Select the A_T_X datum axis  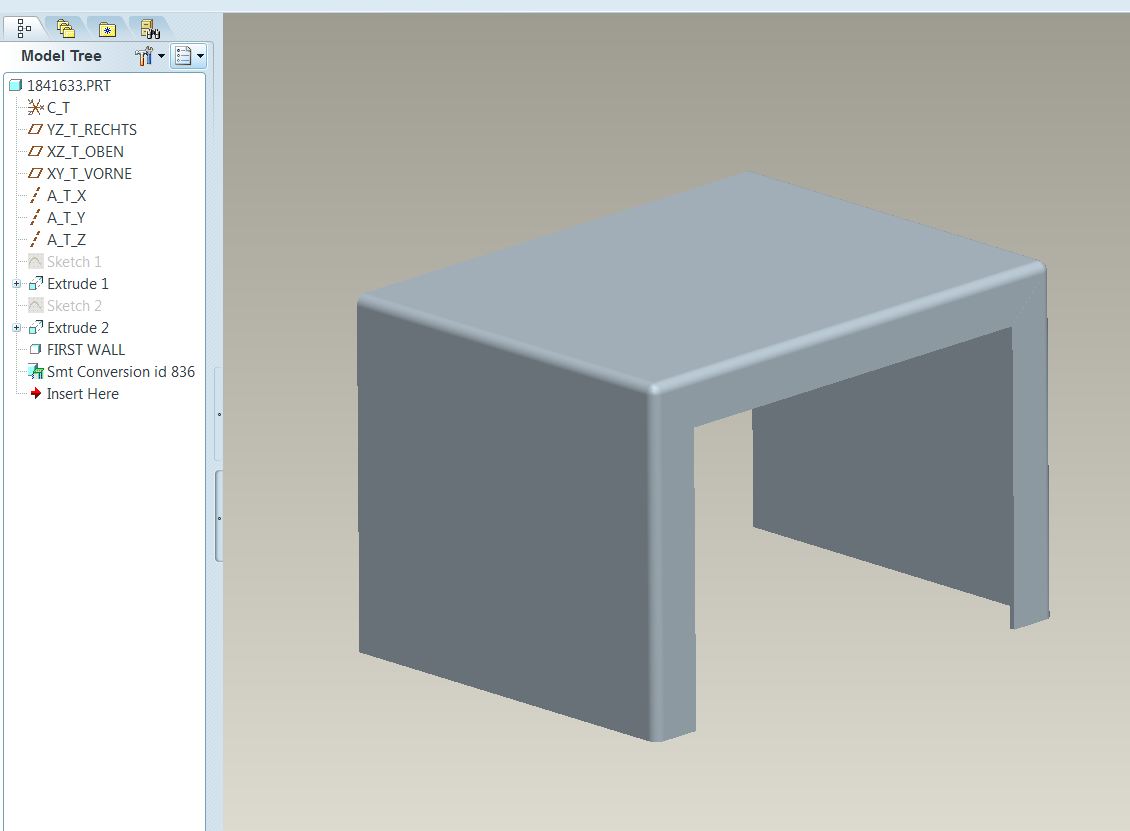pos(66,196)
